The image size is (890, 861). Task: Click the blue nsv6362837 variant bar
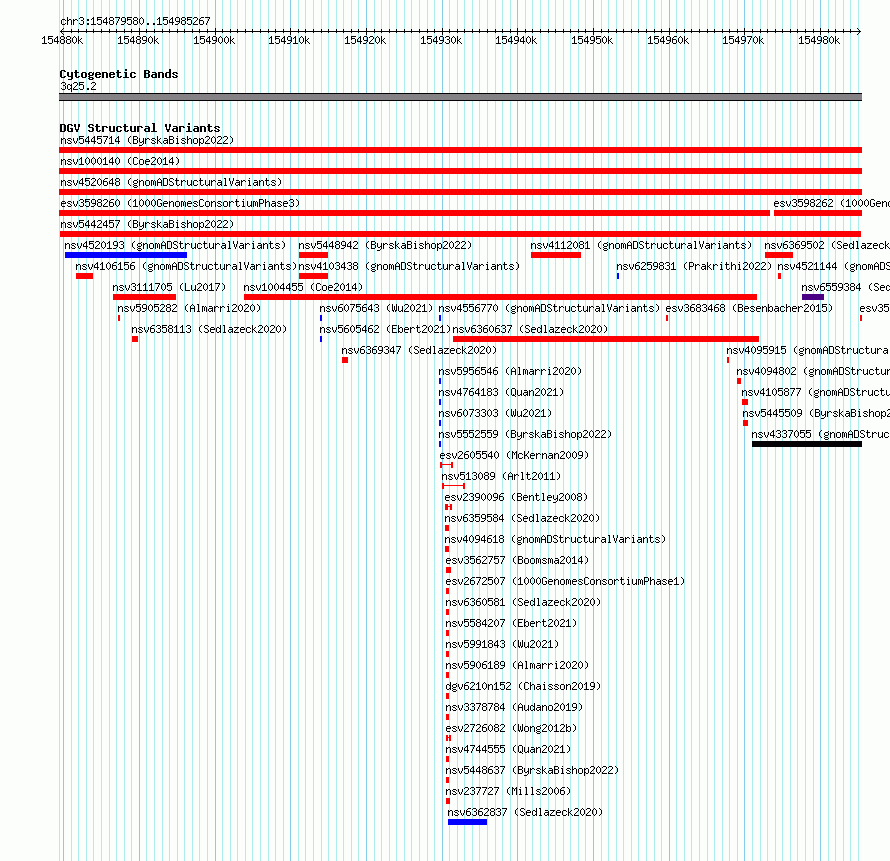coord(467,822)
